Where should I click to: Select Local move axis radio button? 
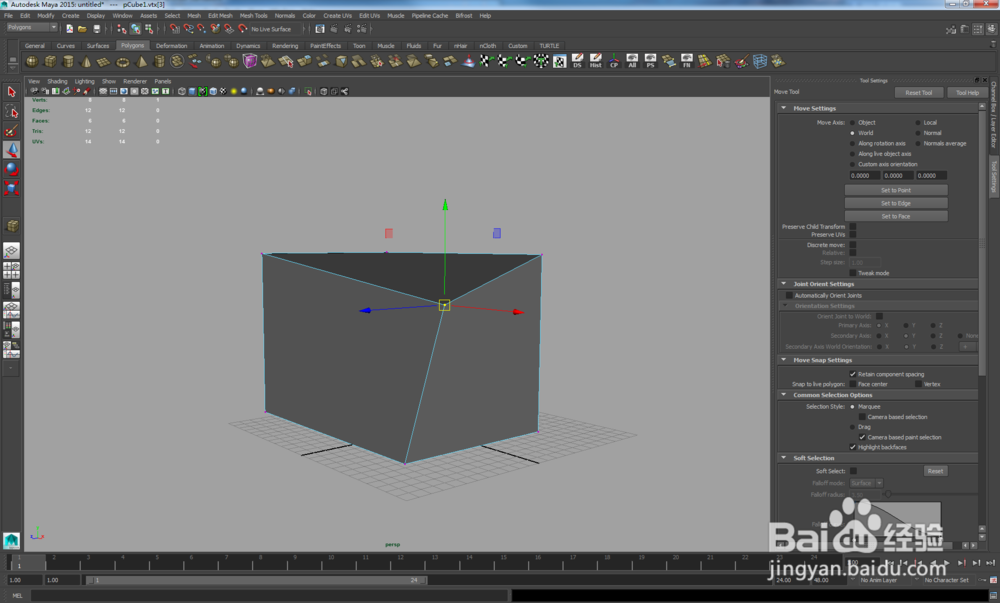click(918, 122)
